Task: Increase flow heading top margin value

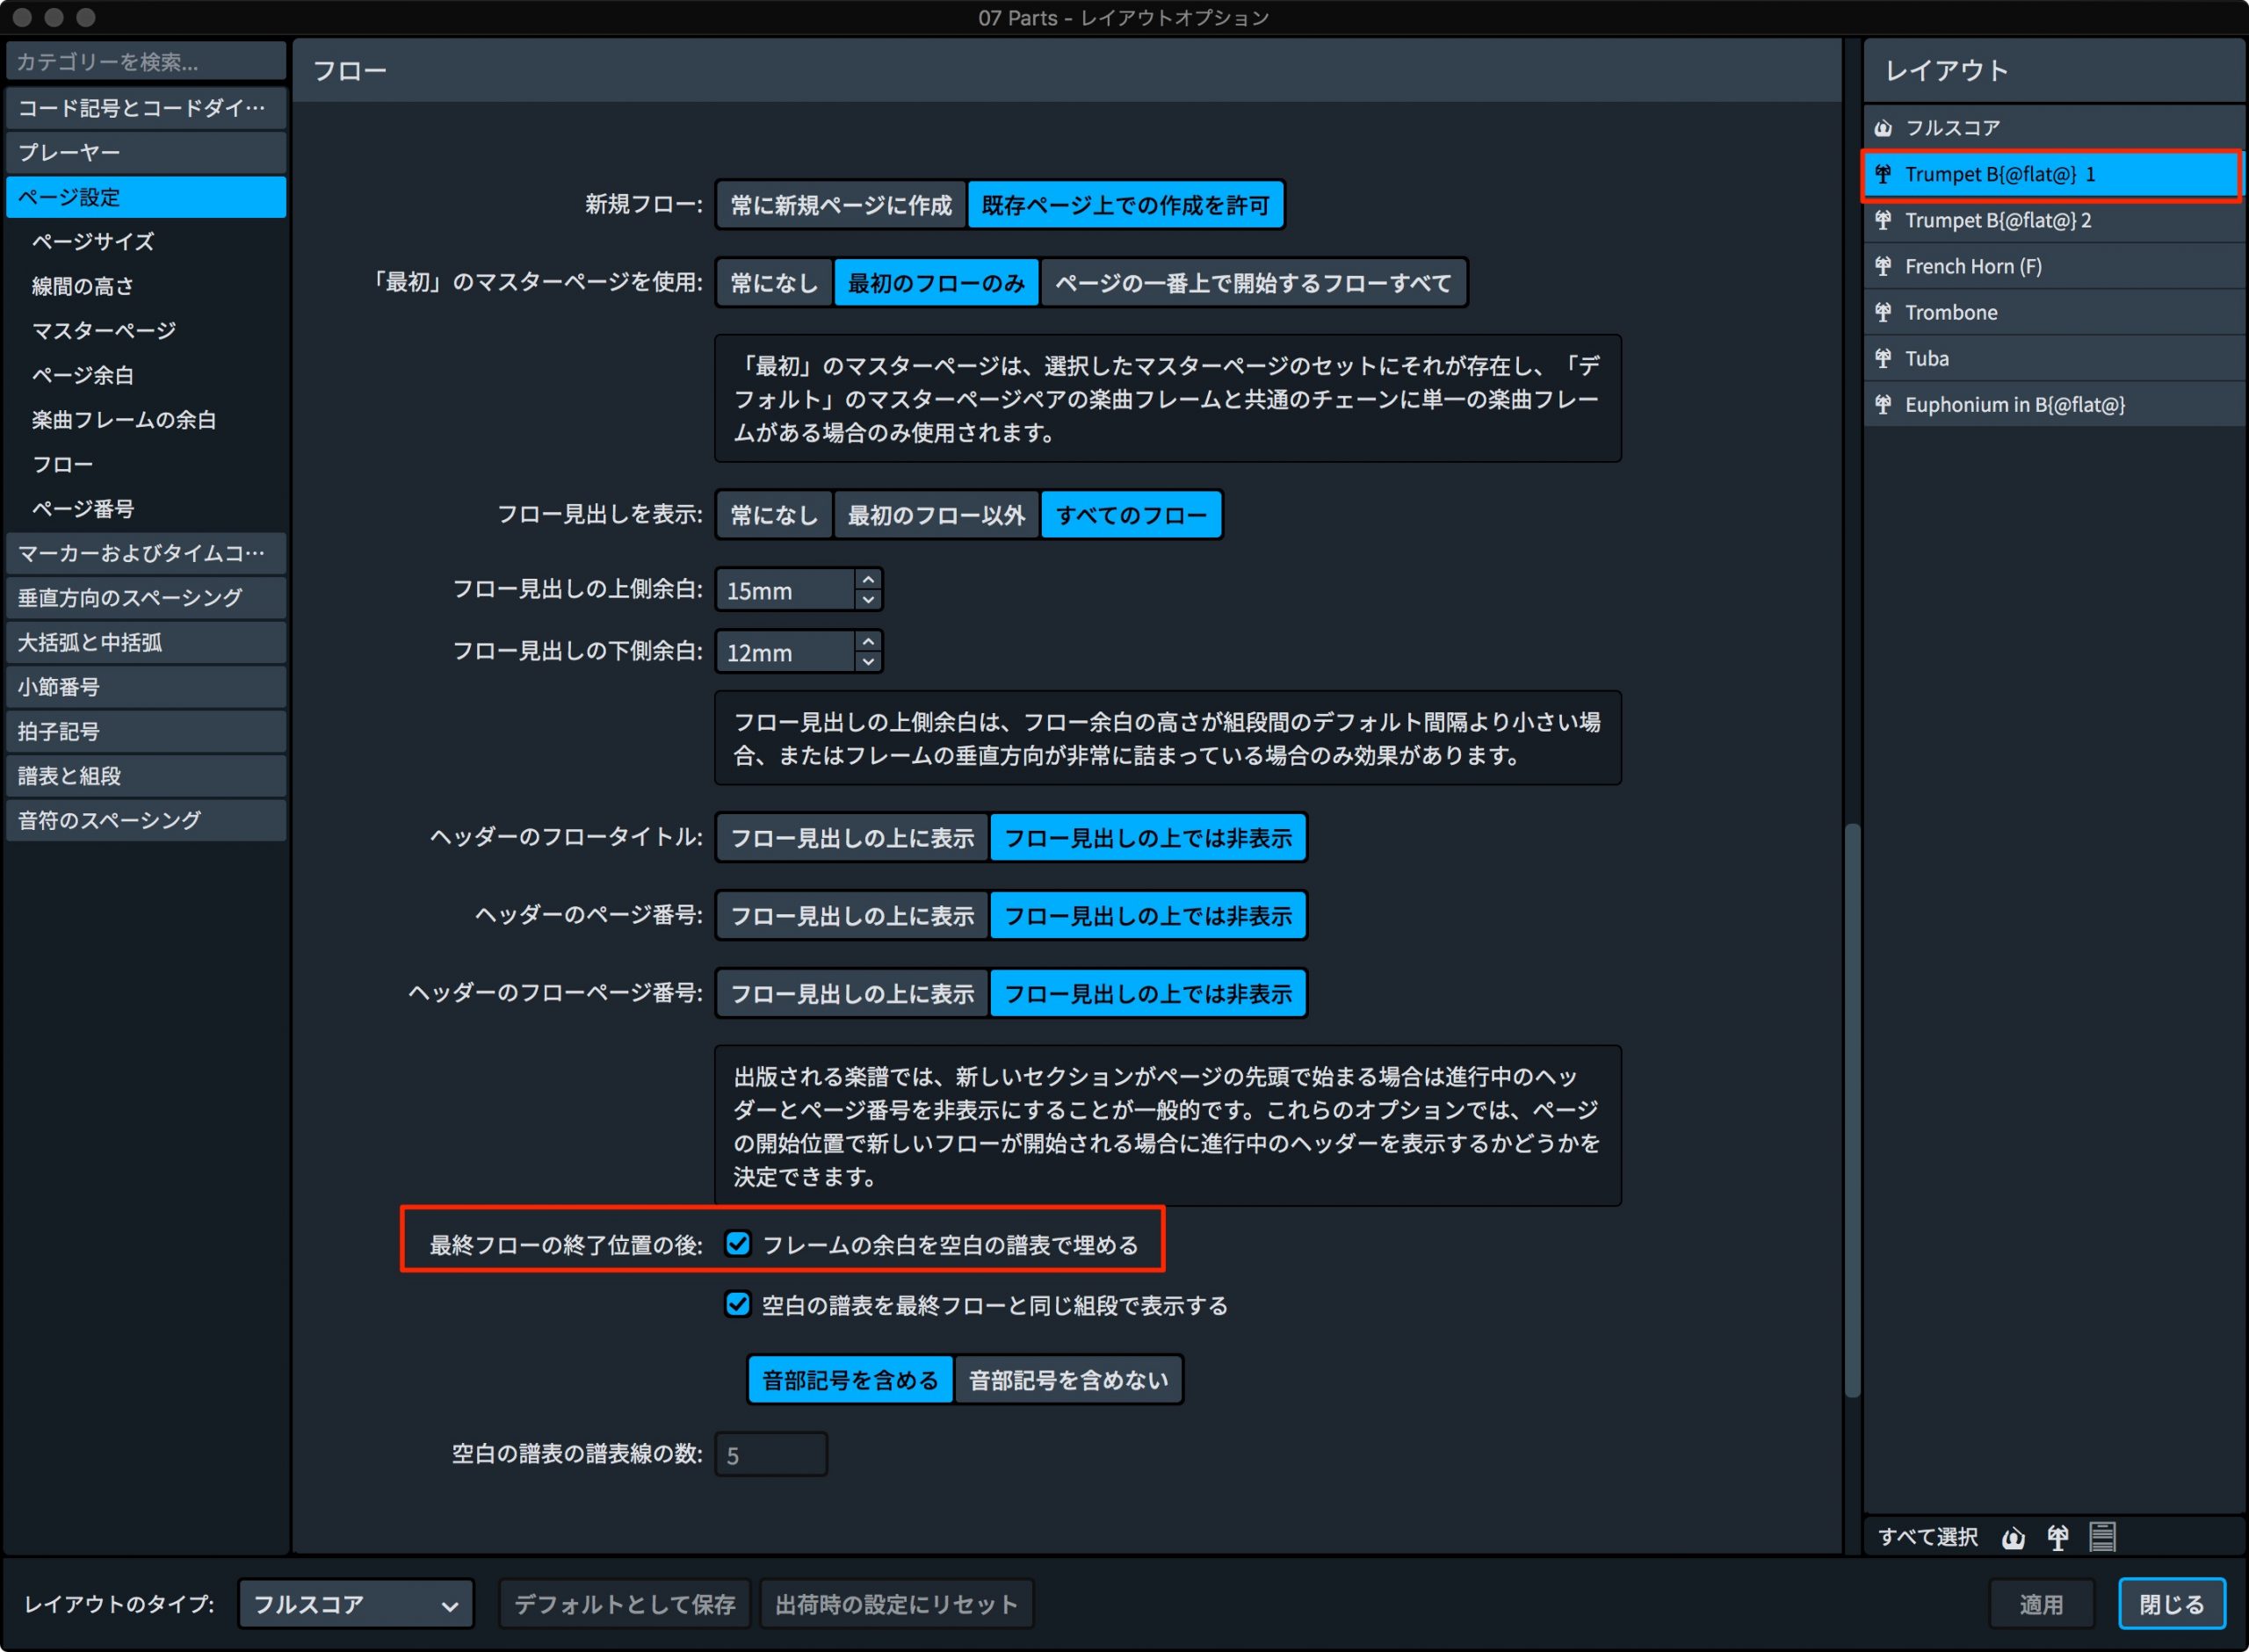Action: pyautogui.click(x=868, y=580)
